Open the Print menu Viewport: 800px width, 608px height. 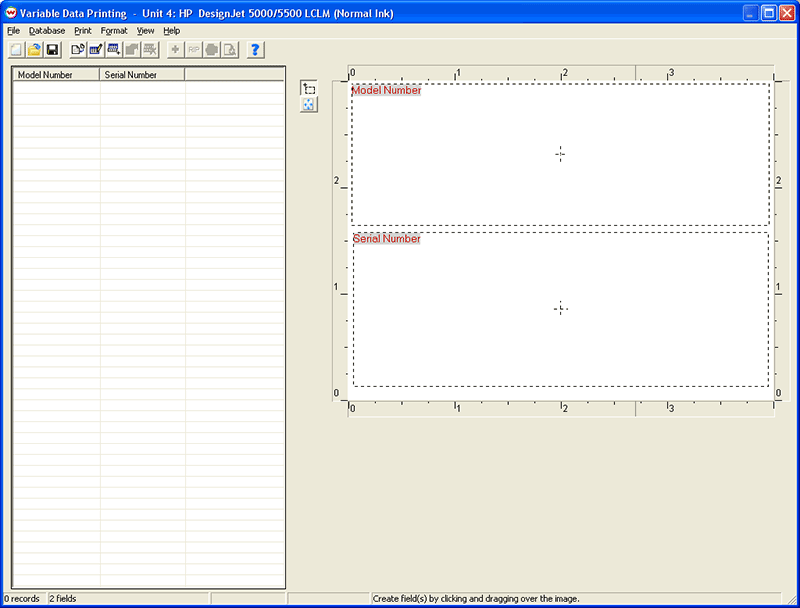(83, 31)
